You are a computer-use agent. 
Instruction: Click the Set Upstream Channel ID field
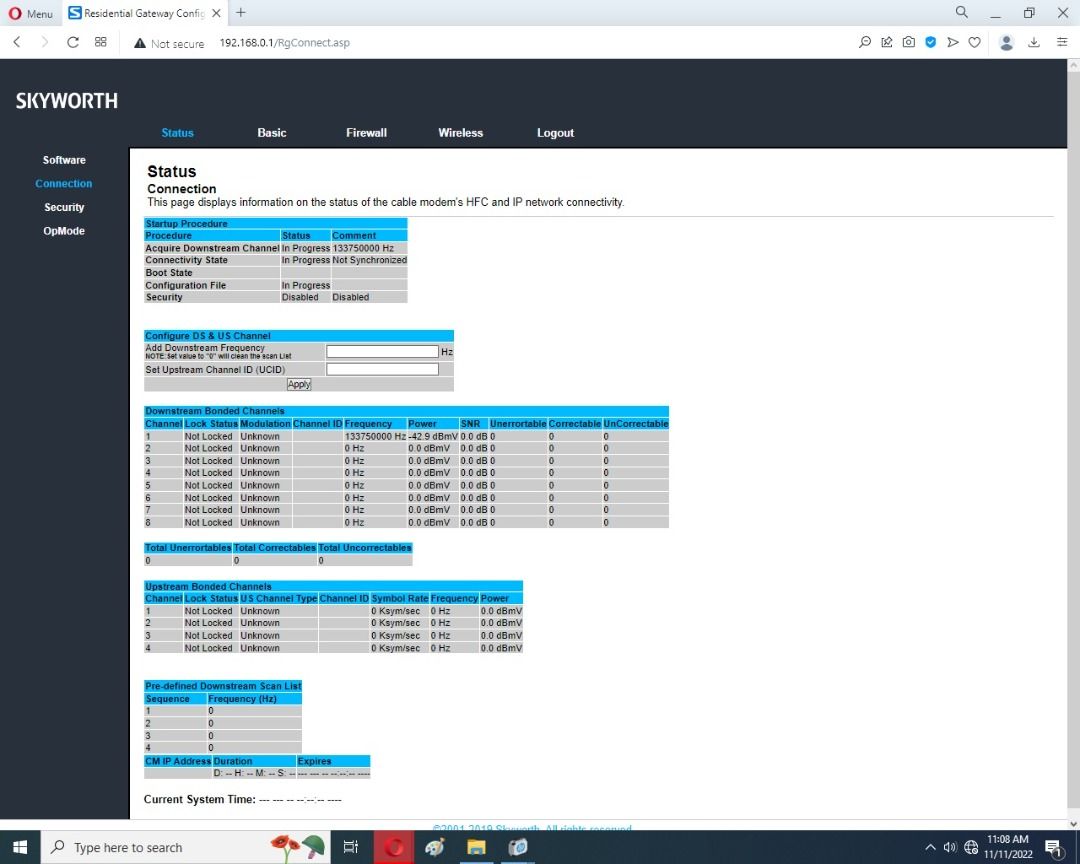tap(382, 369)
